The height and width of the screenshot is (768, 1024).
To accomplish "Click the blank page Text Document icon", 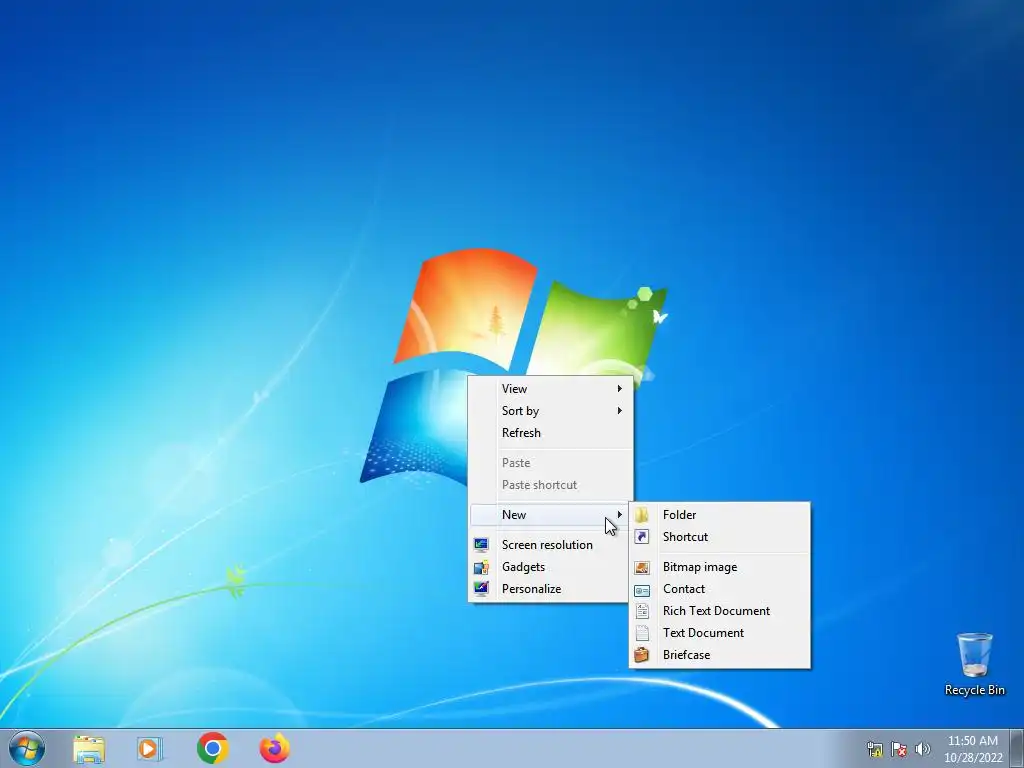I will [x=642, y=633].
